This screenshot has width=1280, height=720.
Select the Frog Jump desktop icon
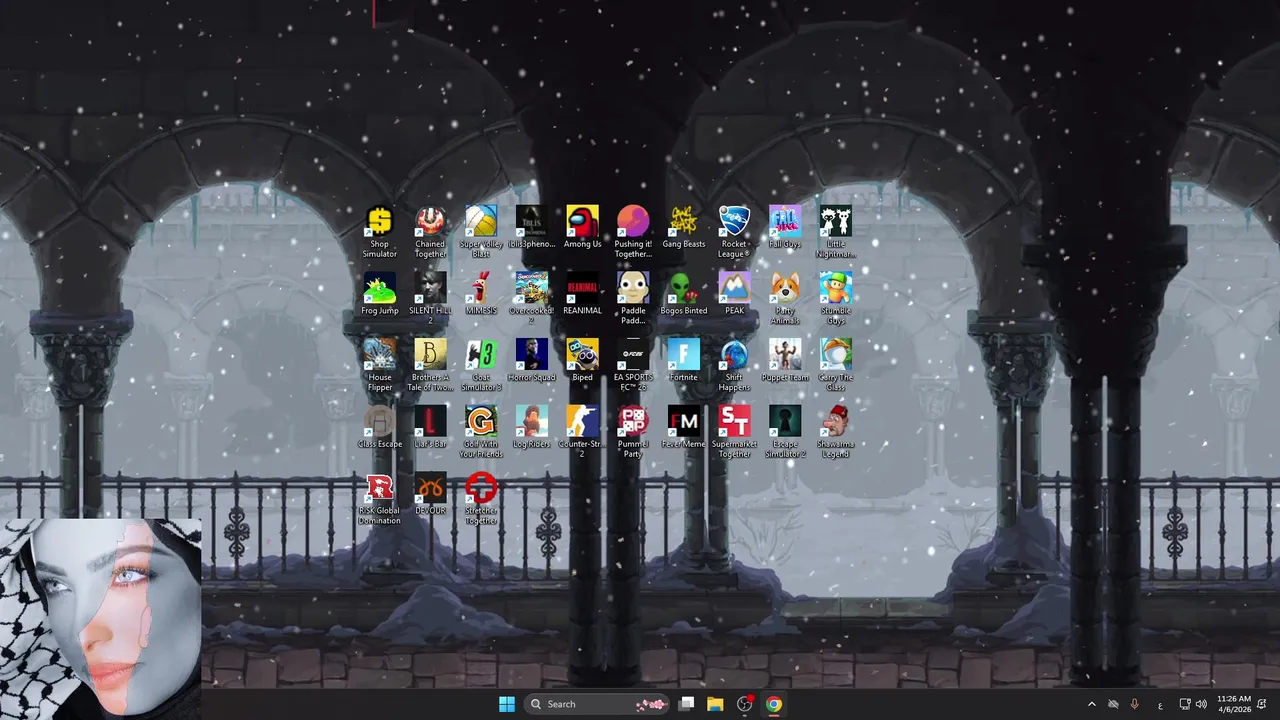click(380, 294)
